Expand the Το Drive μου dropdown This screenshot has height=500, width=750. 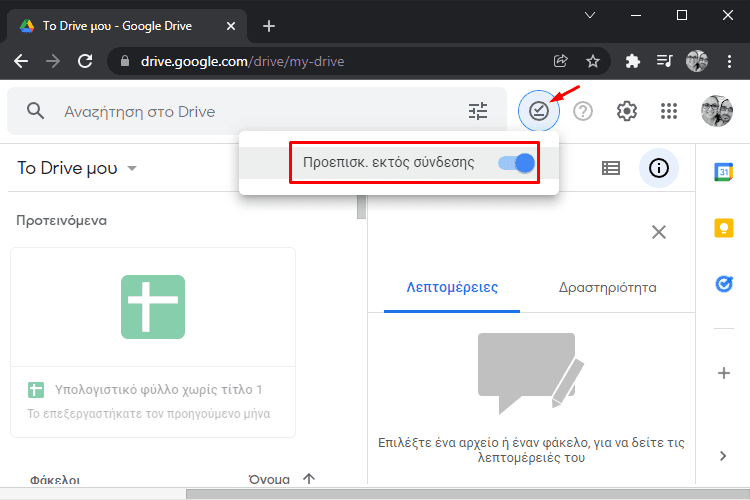tap(132, 168)
